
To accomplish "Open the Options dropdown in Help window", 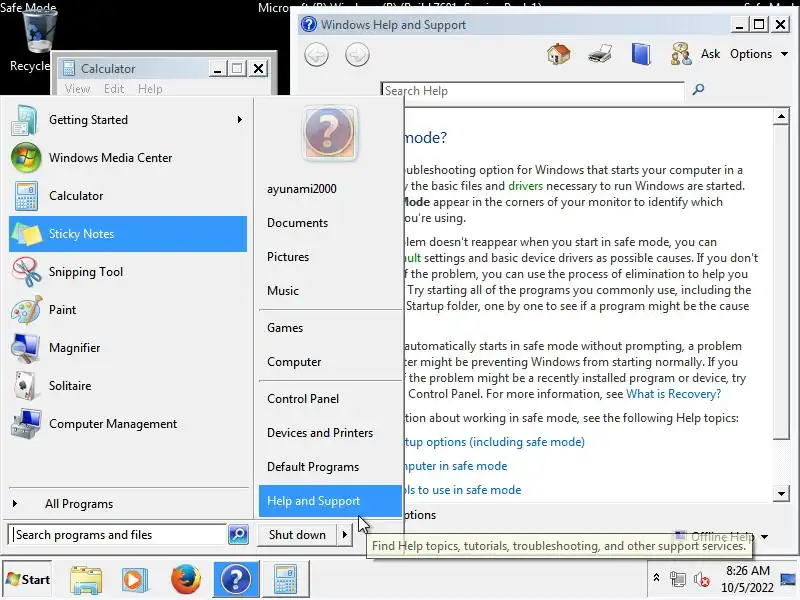I will click(759, 54).
